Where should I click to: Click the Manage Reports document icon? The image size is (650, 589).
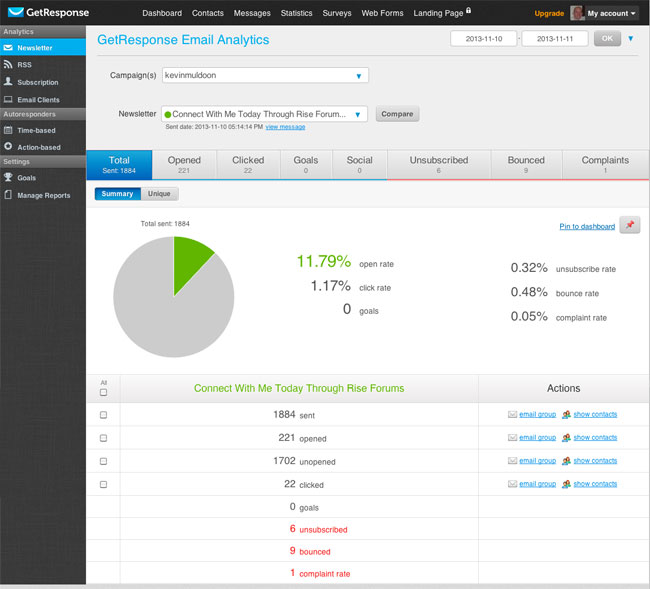coord(8,194)
